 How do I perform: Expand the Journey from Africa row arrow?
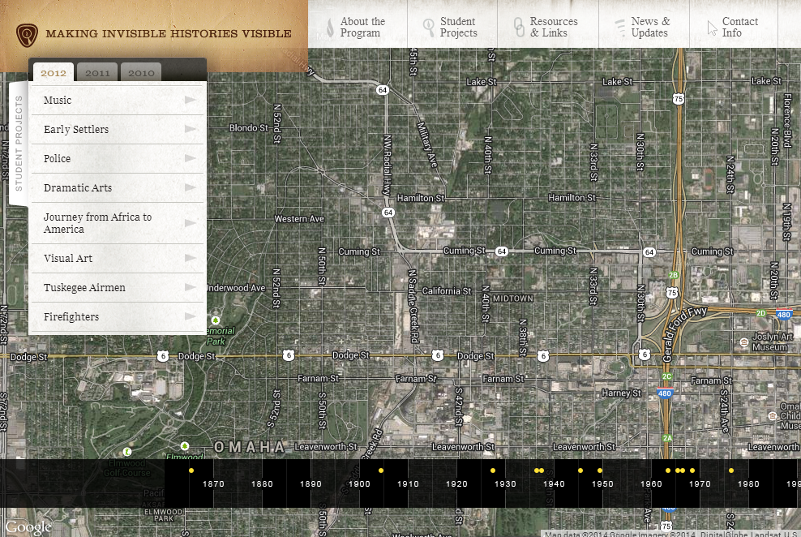tap(190, 223)
